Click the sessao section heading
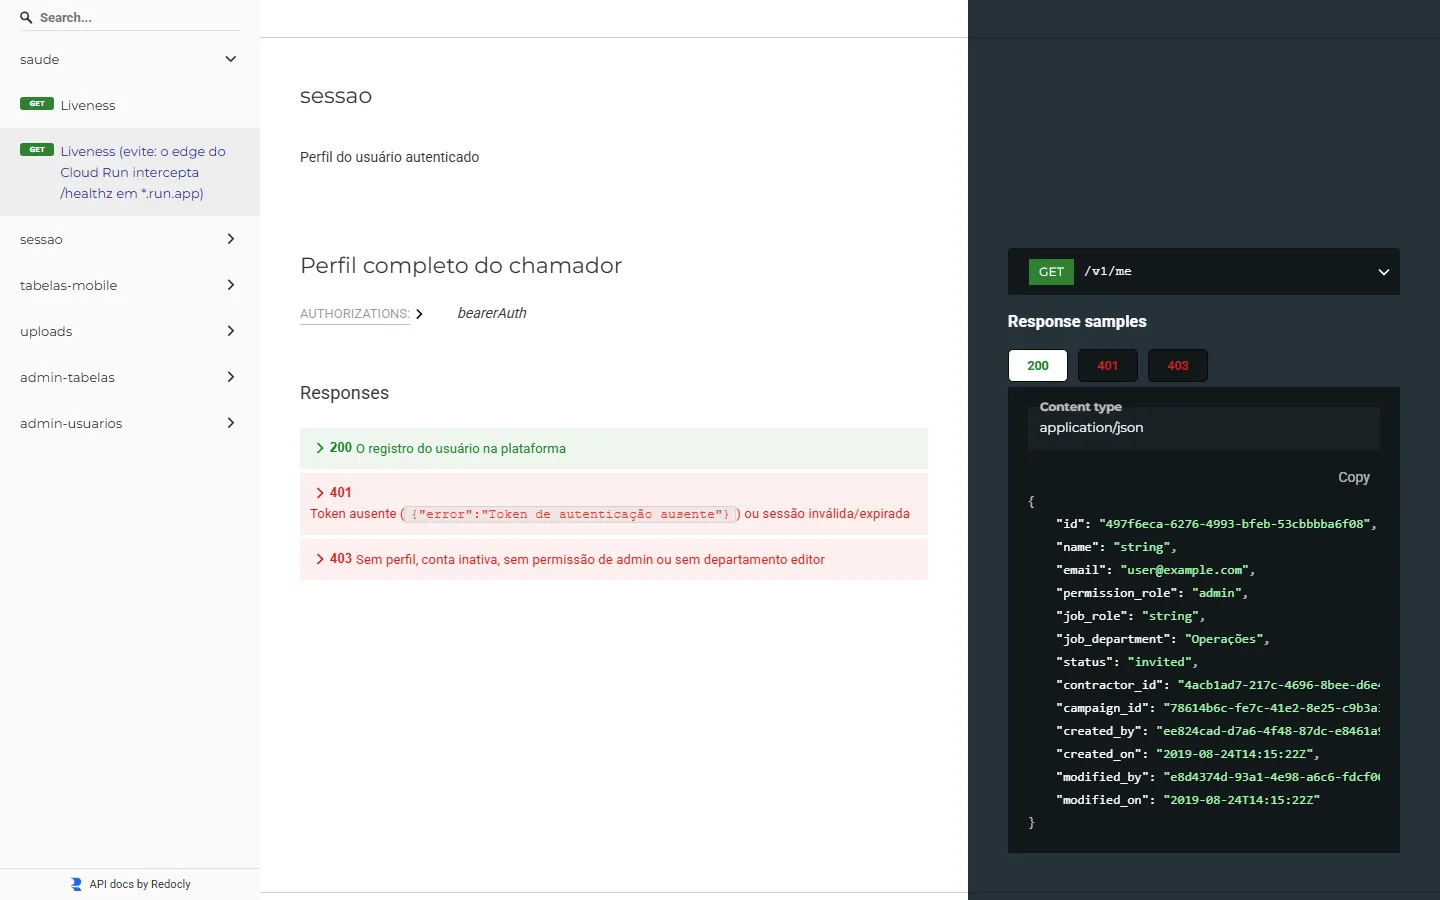This screenshot has height=900, width=1440. pyautogui.click(x=336, y=96)
